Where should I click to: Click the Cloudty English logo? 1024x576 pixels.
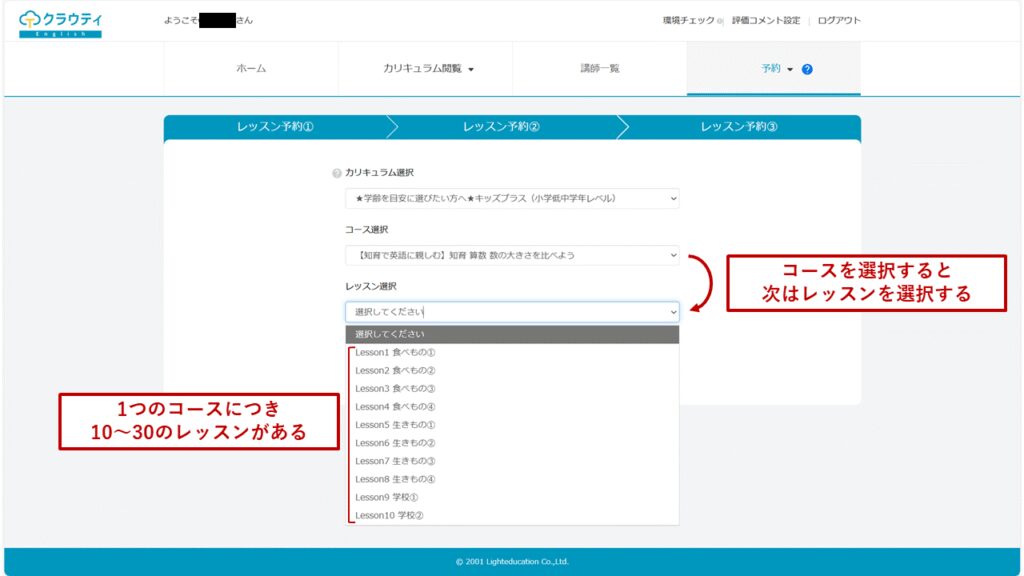click(60, 22)
